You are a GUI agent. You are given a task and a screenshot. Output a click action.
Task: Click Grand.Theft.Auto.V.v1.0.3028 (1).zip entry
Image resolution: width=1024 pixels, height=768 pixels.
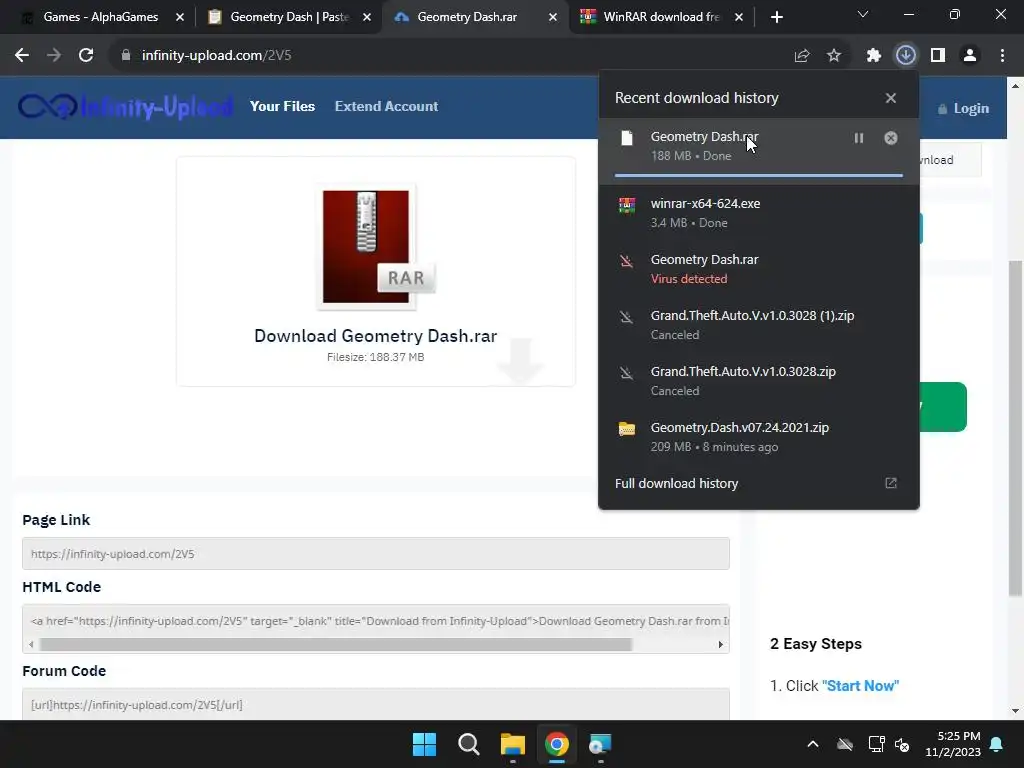pos(759,325)
